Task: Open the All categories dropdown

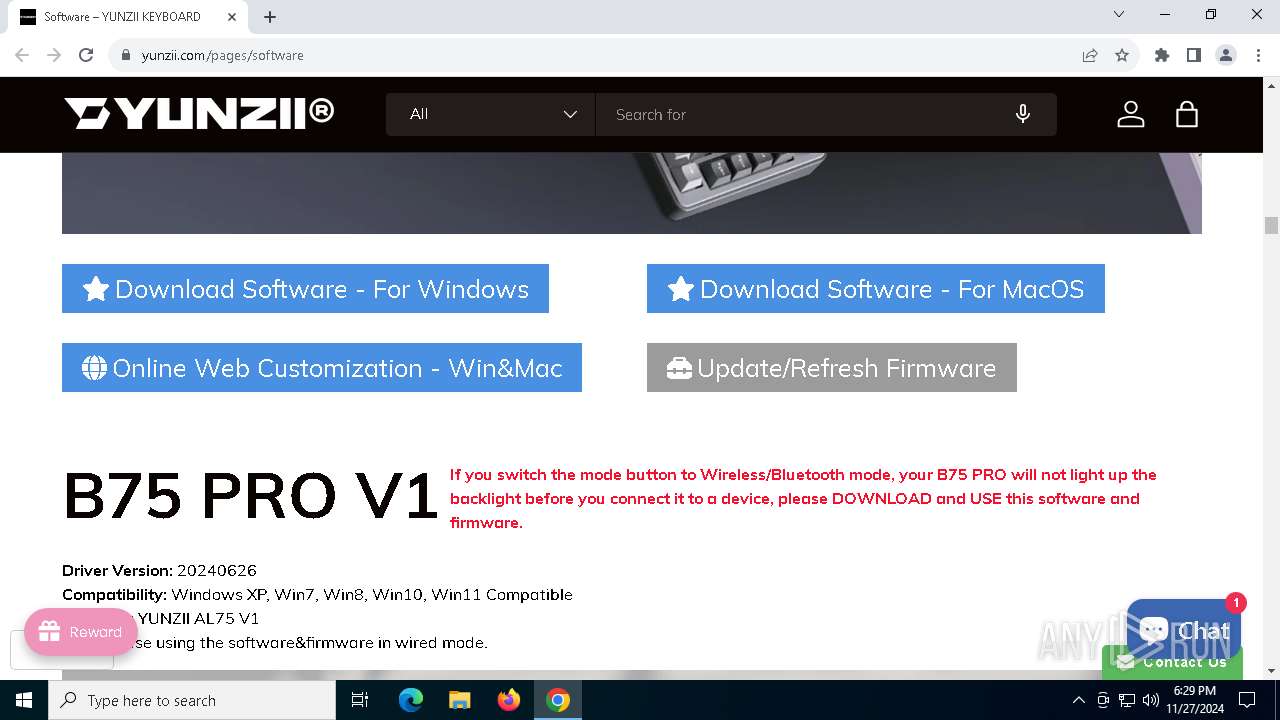Action: [491, 114]
